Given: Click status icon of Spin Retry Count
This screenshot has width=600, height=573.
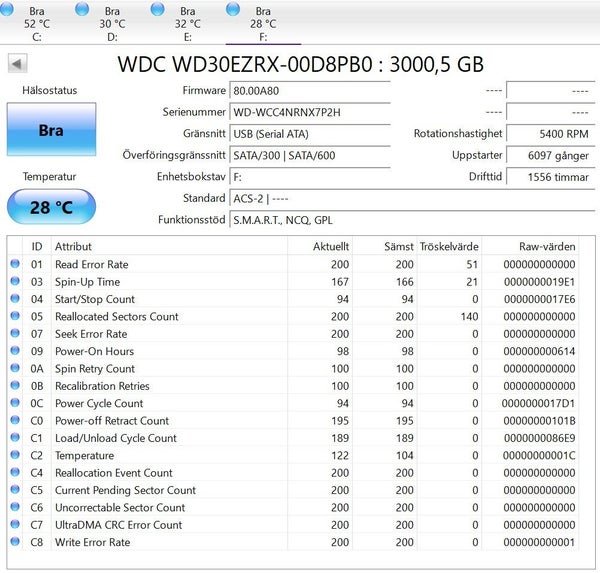Looking at the screenshot, I should 15,368.
